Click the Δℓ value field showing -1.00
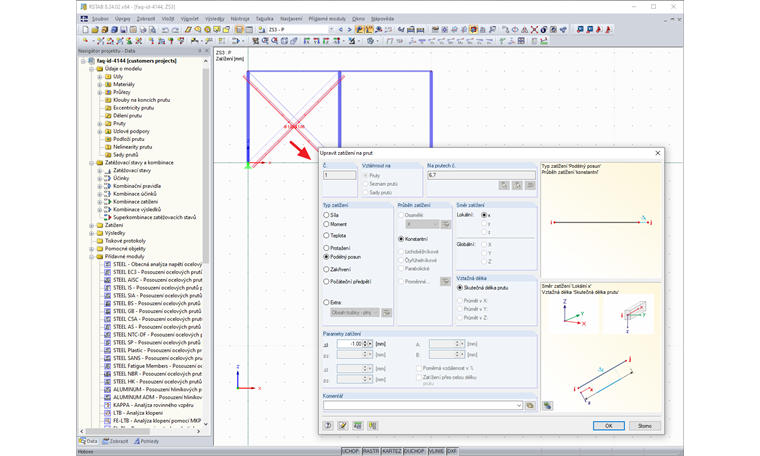760x456 pixels. tap(349, 344)
